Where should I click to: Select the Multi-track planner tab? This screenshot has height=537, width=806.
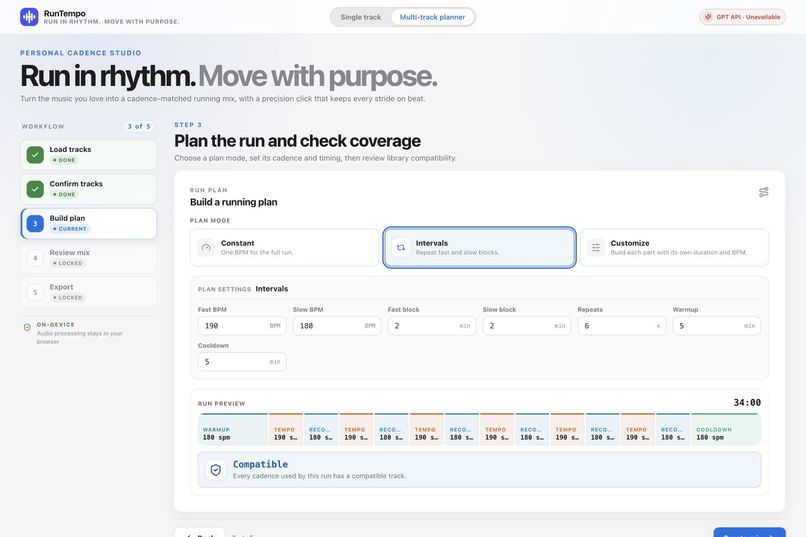tap(432, 17)
